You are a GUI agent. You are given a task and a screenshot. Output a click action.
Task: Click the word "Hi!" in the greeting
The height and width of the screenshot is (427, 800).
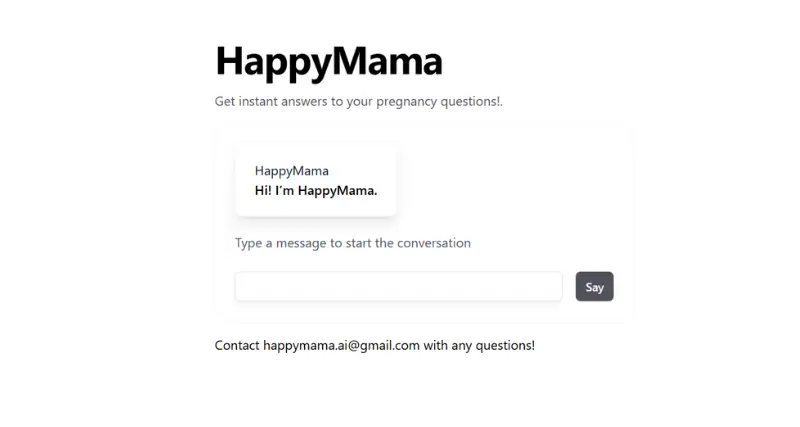[x=264, y=191]
